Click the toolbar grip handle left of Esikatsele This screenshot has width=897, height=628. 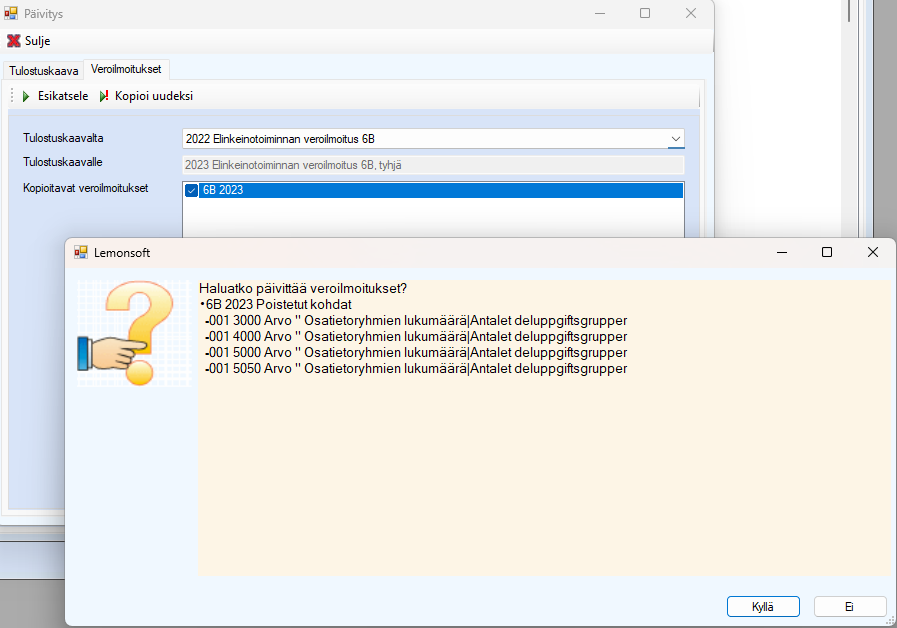[12, 96]
